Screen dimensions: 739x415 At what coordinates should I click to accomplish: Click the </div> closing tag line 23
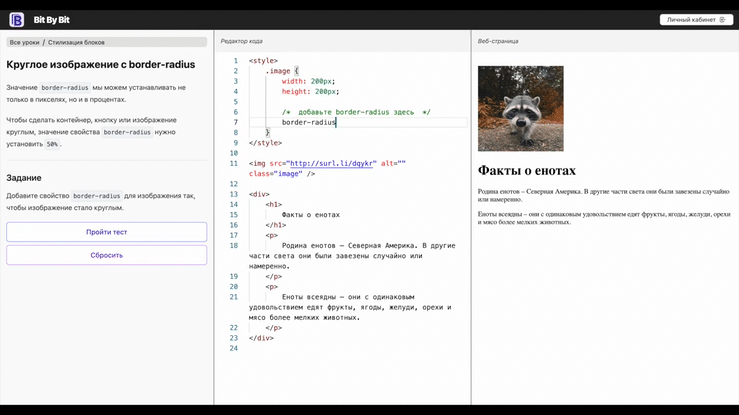coord(261,338)
